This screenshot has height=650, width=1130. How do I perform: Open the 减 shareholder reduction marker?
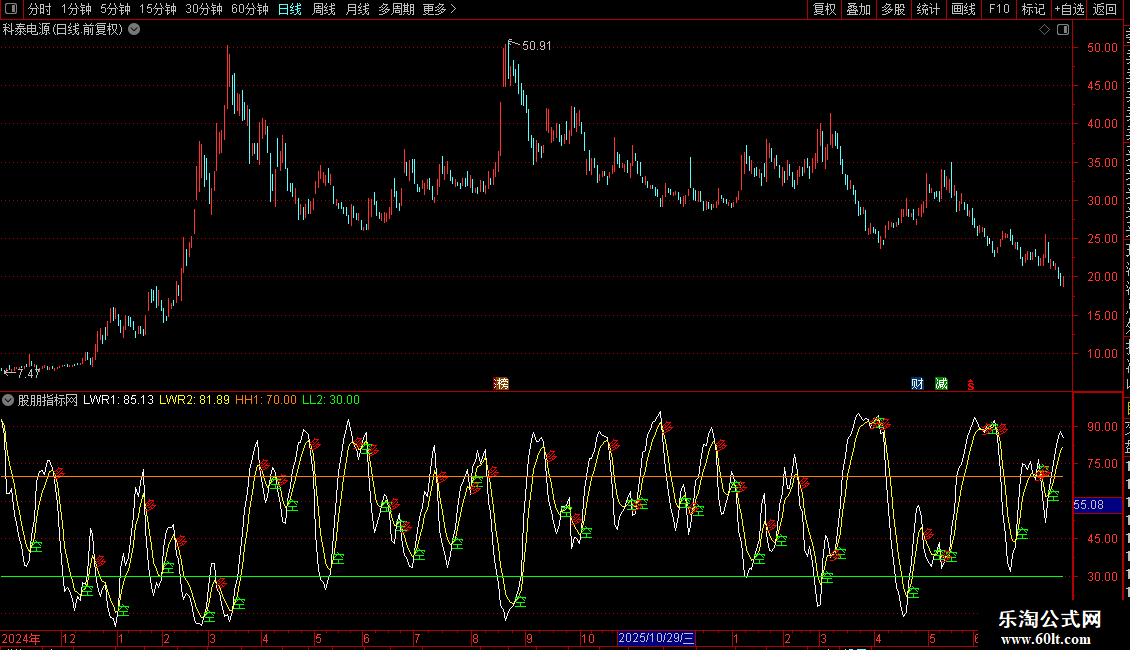(x=941, y=383)
